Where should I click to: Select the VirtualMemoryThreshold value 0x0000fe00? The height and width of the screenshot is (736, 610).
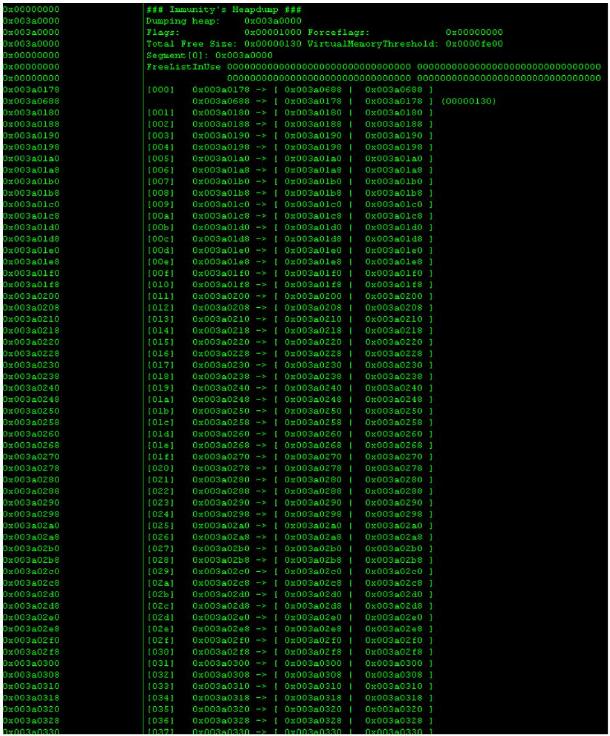tap(474, 44)
